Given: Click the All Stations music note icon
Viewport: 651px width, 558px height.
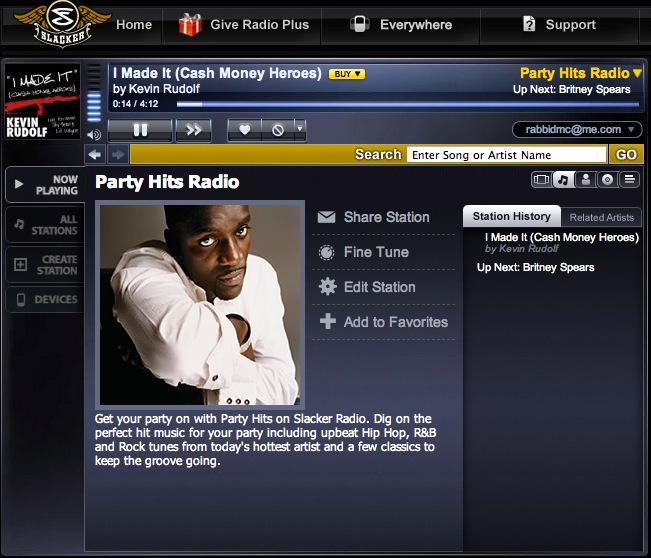Looking at the screenshot, I should [20, 224].
